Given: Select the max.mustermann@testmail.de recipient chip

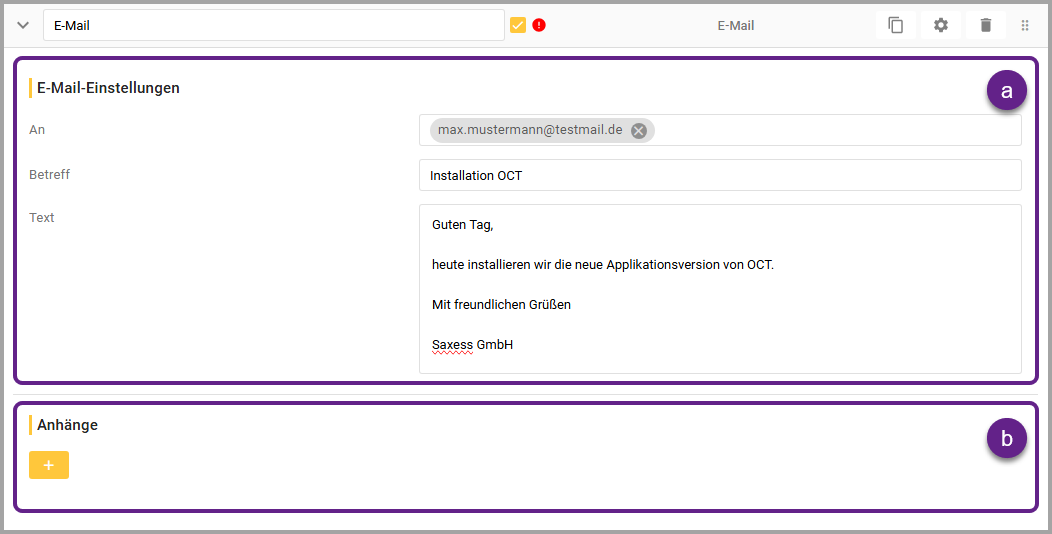Looking at the screenshot, I should [x=530, y=131].
